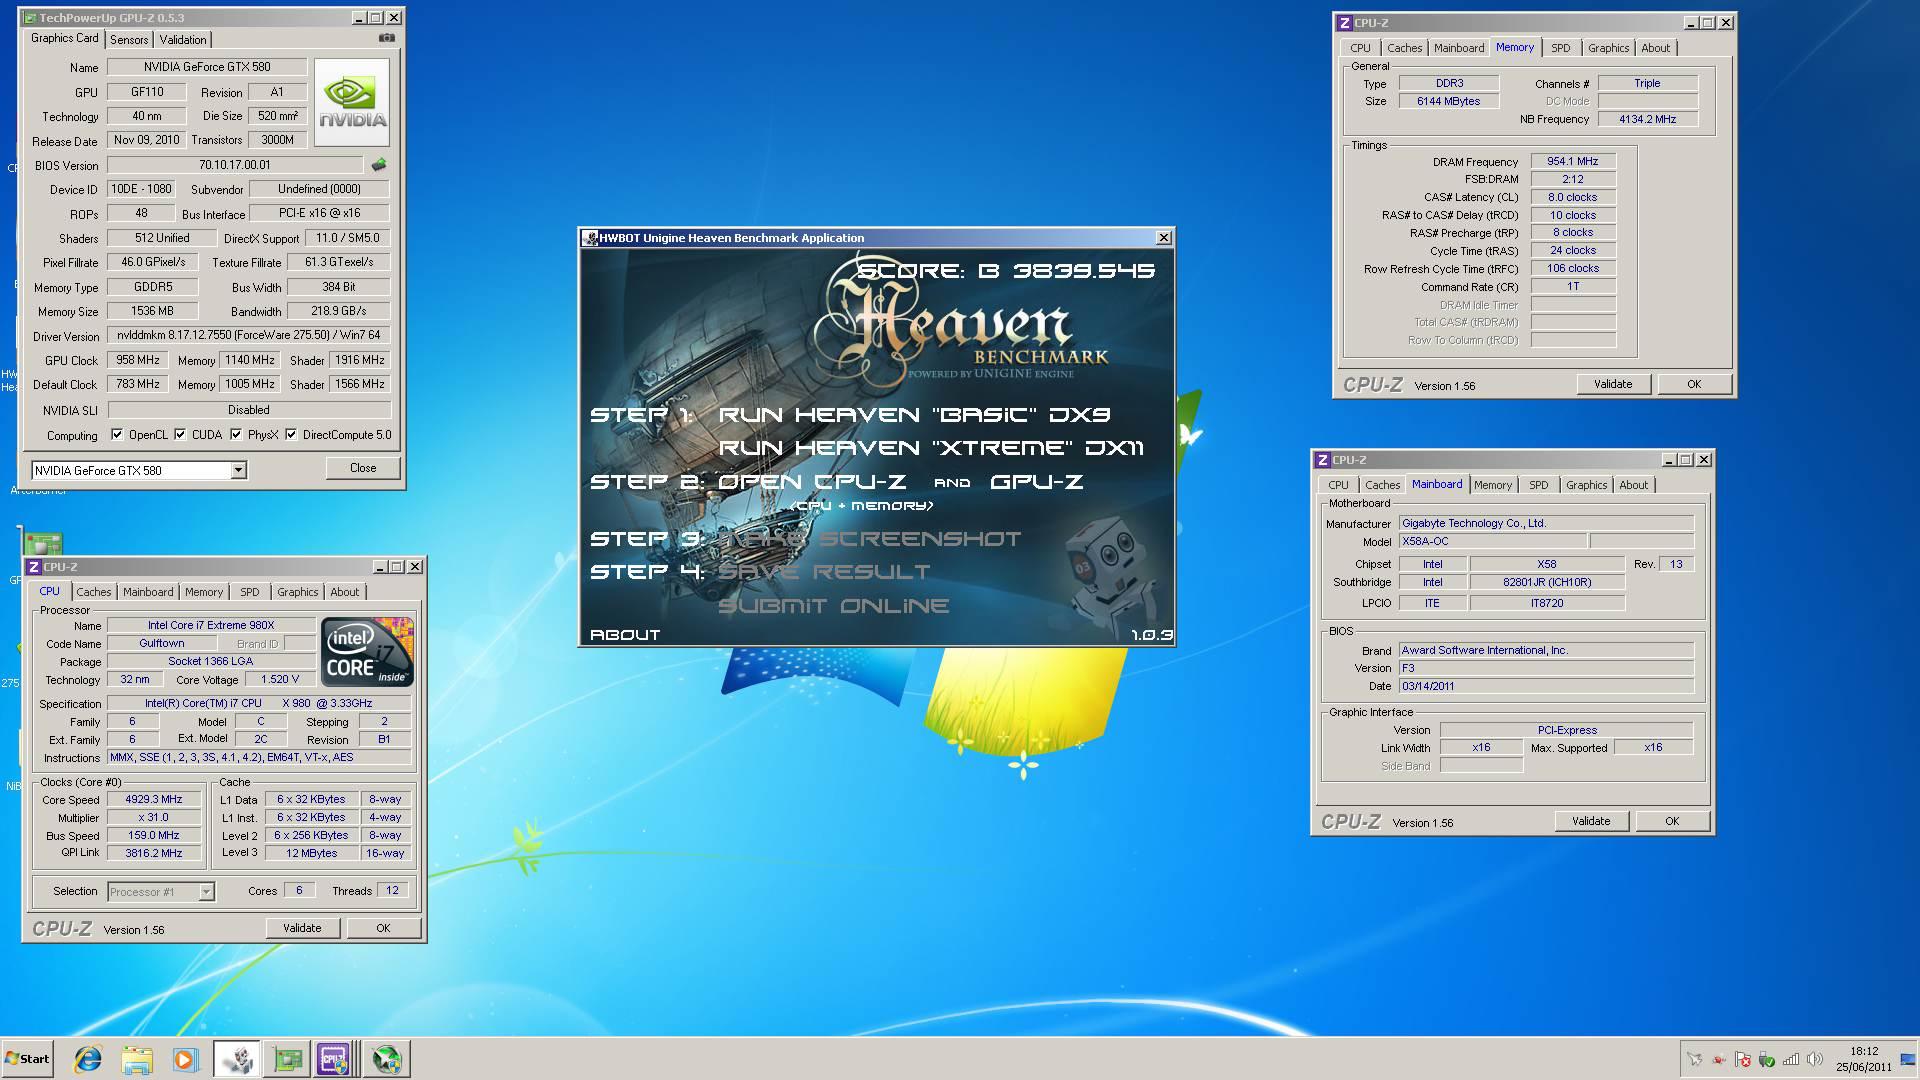Click Validate in CPU-Z Mainboard window

1591,821
